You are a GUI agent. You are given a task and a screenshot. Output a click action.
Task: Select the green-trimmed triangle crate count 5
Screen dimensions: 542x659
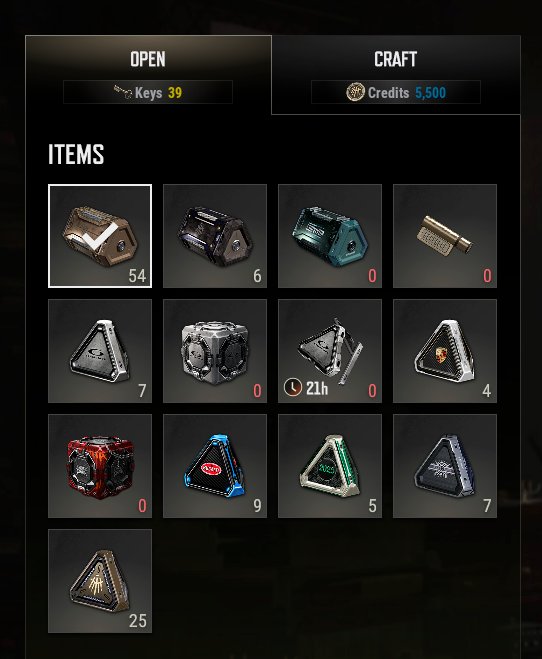[x=330, y=466]
